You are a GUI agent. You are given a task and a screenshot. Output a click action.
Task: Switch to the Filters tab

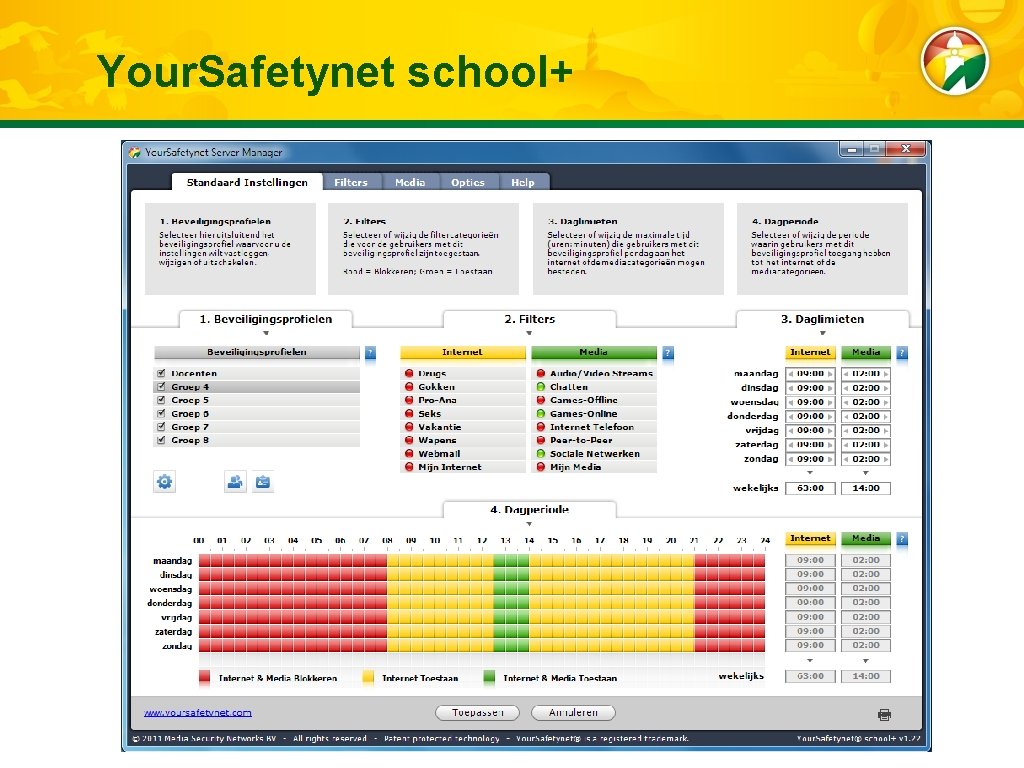click(x=351, y=182)
